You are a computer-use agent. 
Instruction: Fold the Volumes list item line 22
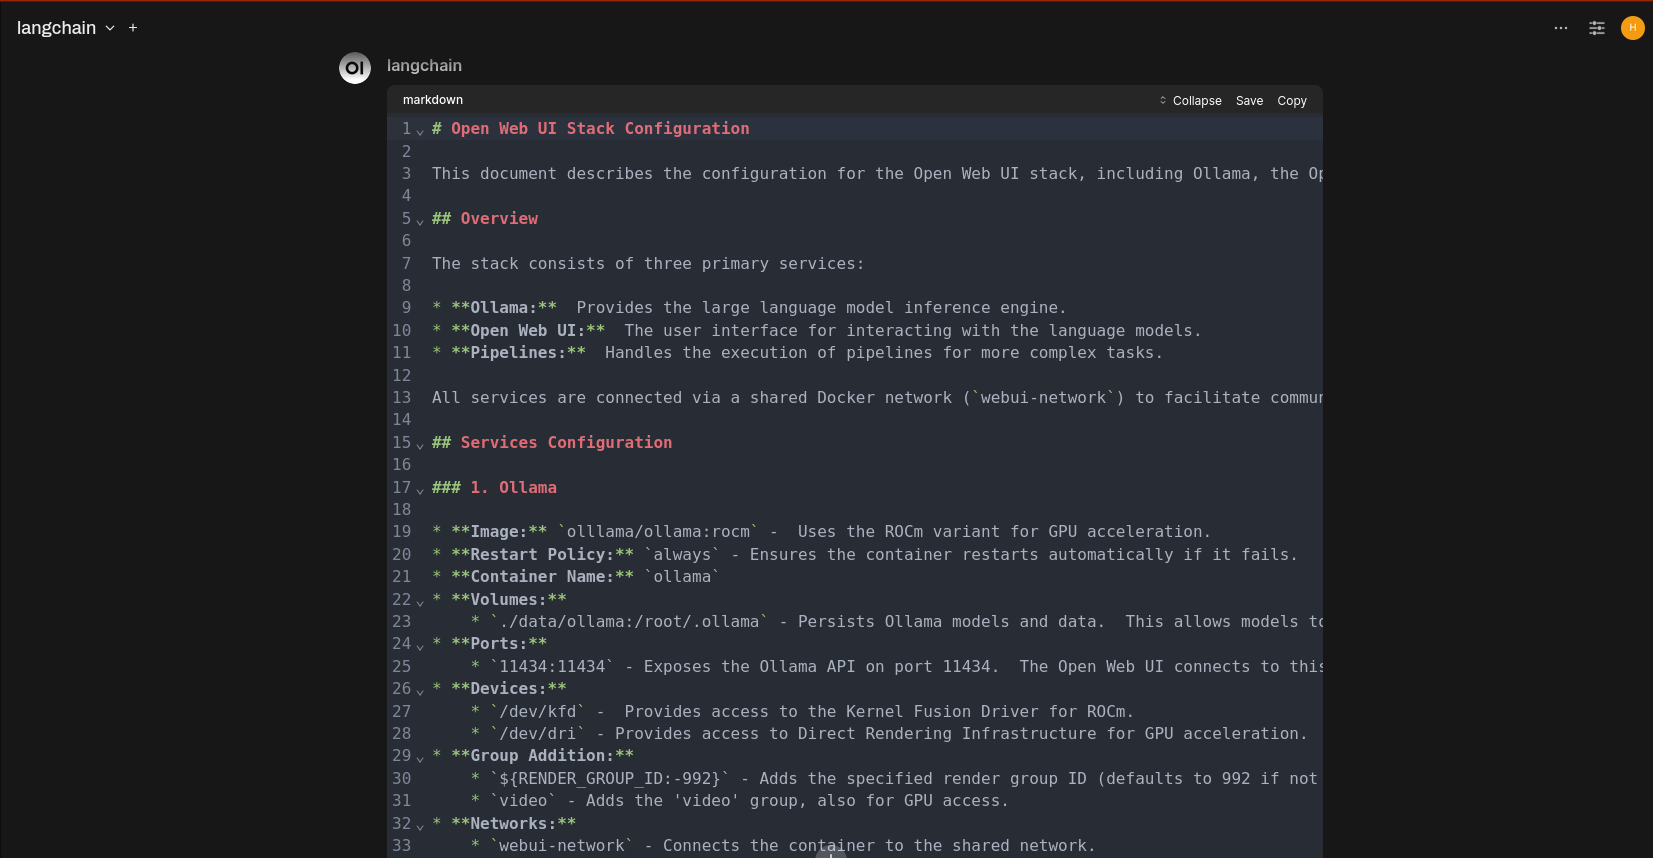pyautogui.click(x=420, y=601)
